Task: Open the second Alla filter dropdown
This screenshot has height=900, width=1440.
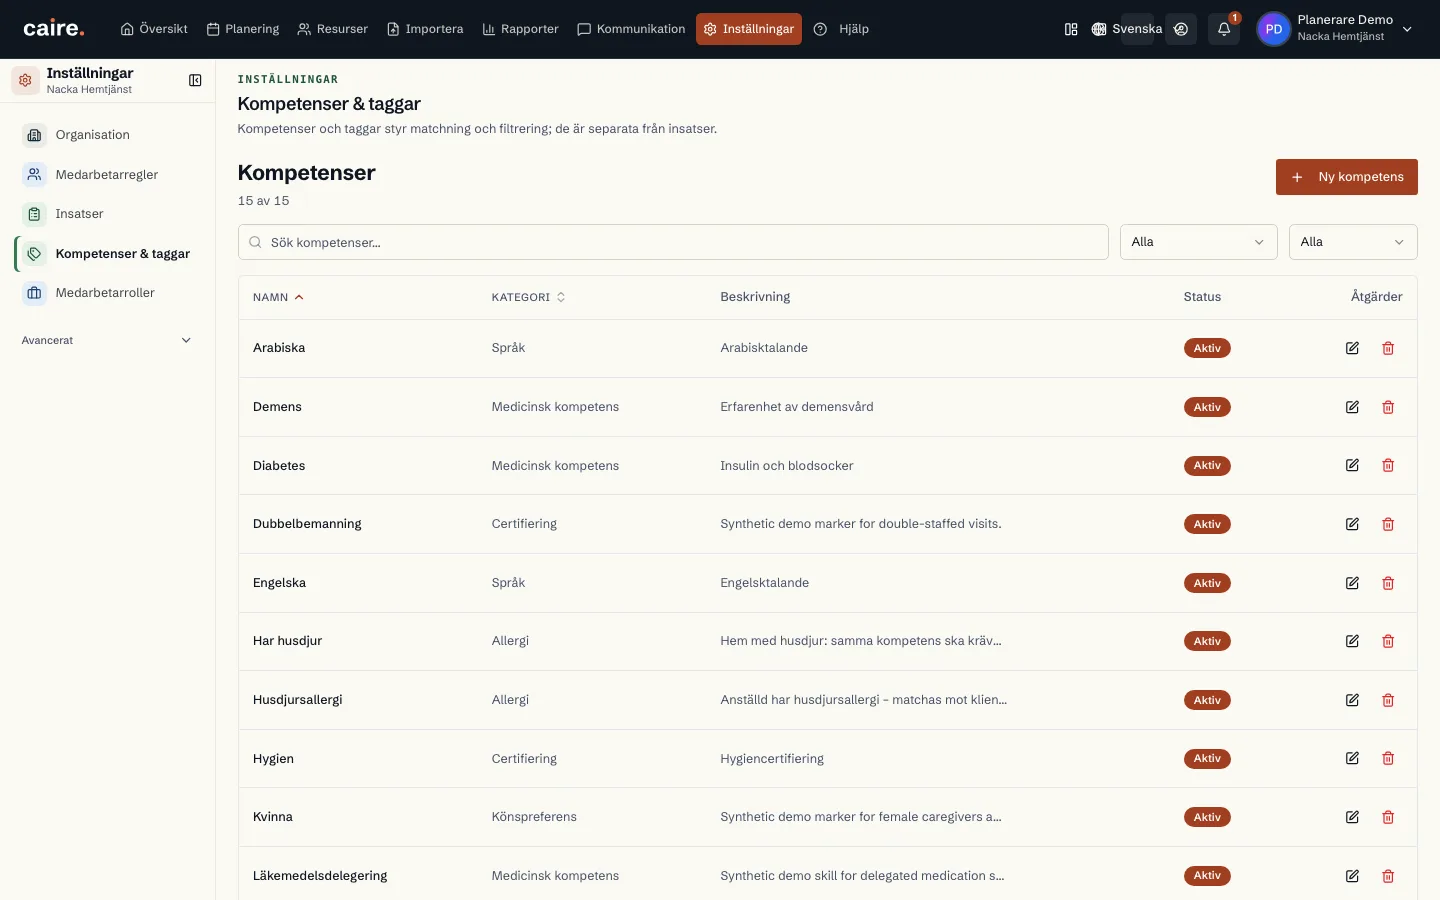Action: [x=1353, y=242]
